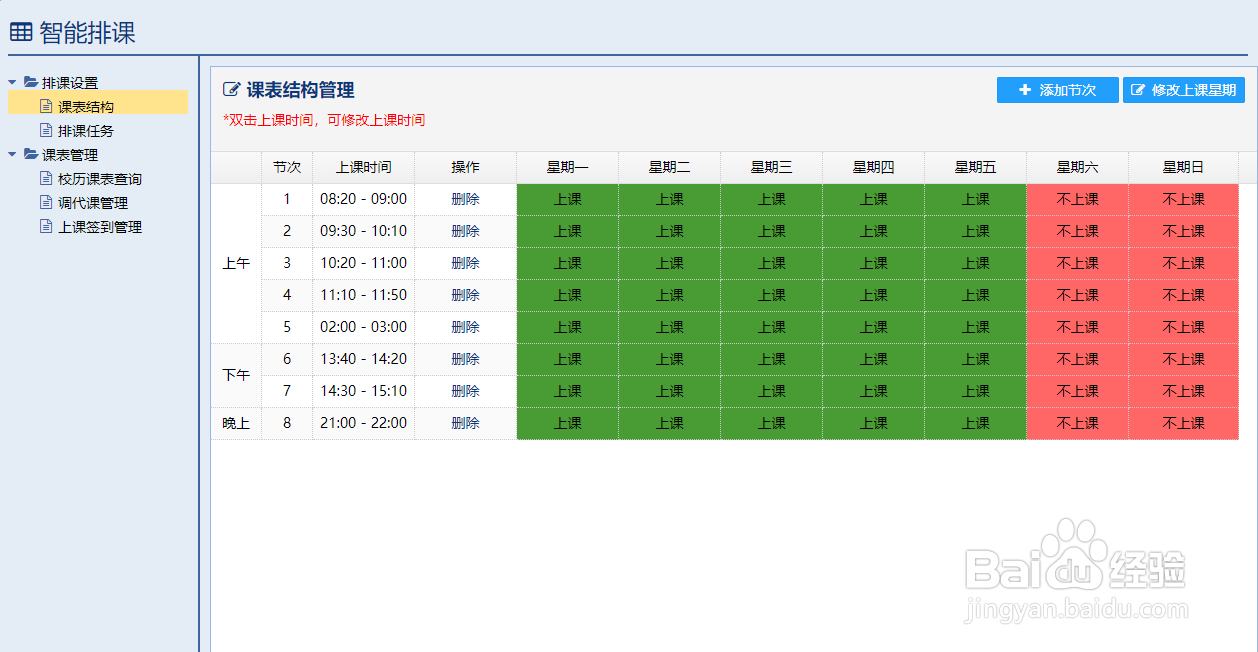1258x652 pixels.
Task: Select the time 13:40 - 14:20
Action: coord(363,359)
